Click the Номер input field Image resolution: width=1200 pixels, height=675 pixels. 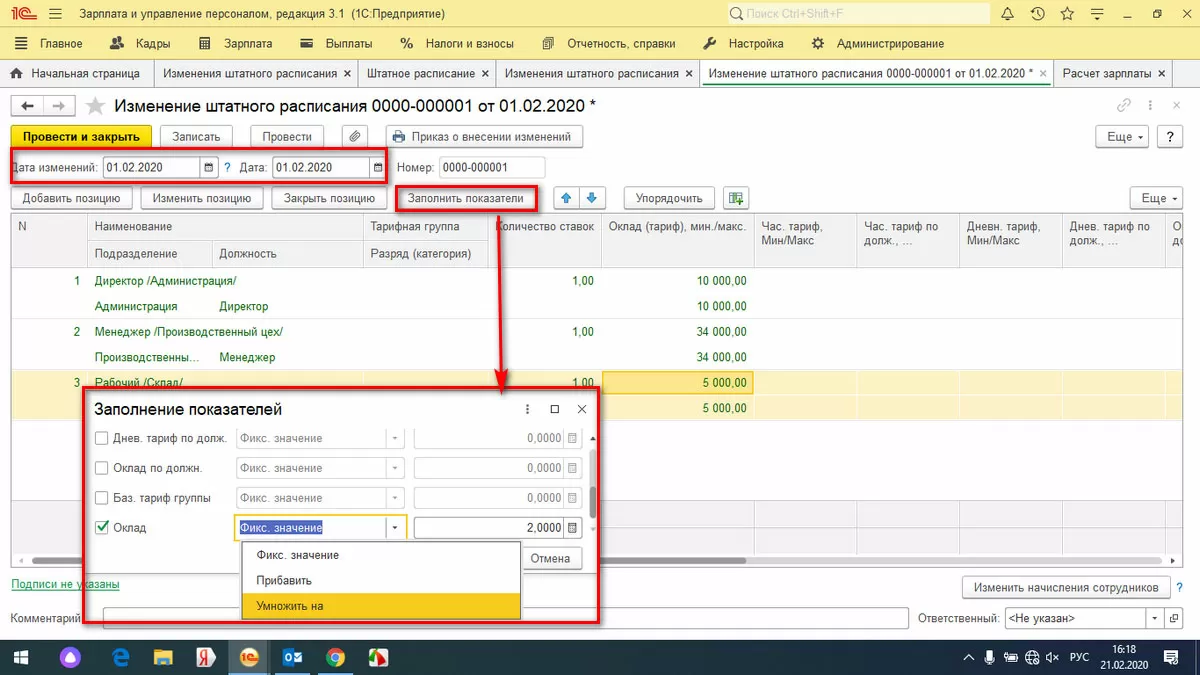click(x=492, y=167)
